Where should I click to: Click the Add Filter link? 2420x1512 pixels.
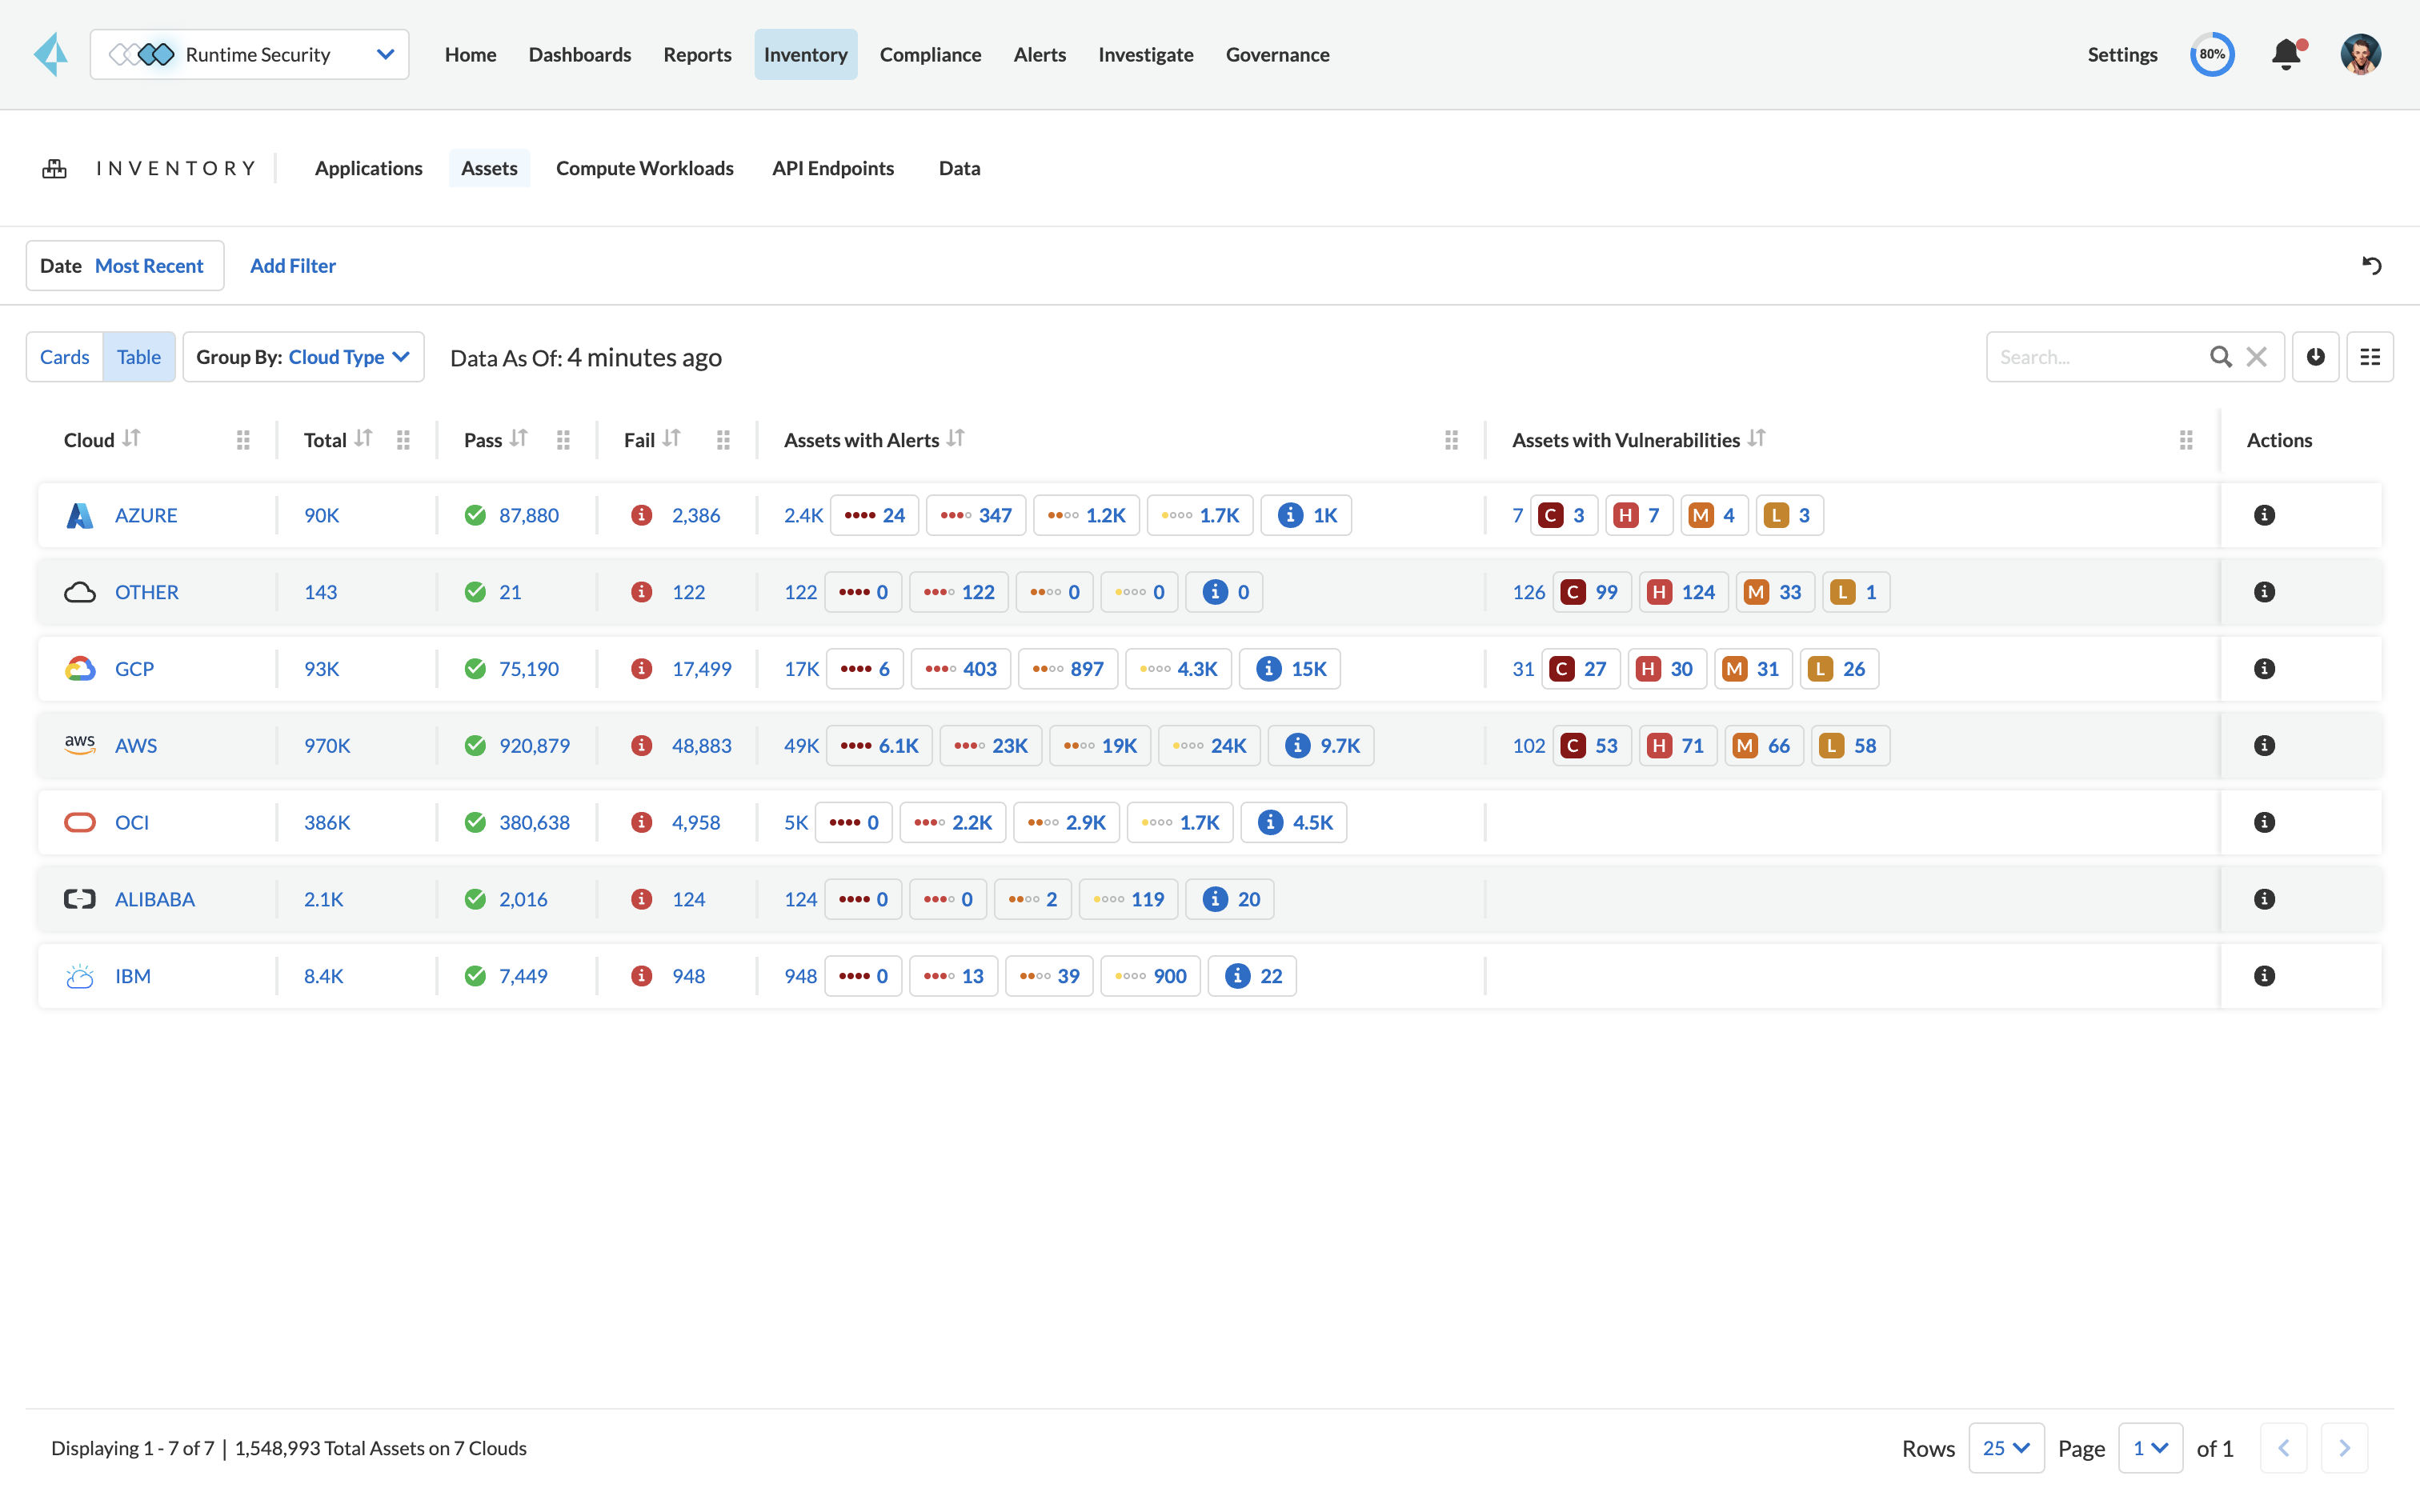tap(292, 265)
